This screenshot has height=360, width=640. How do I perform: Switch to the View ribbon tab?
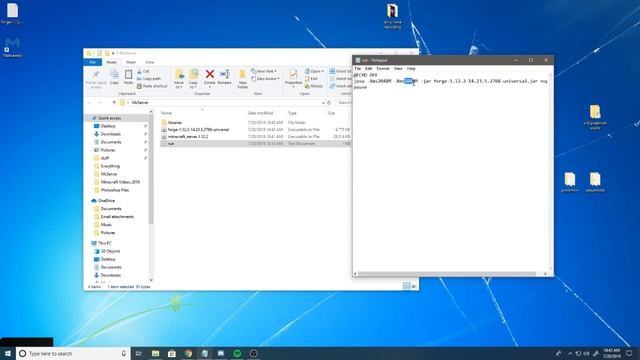(x=150, y=62)
